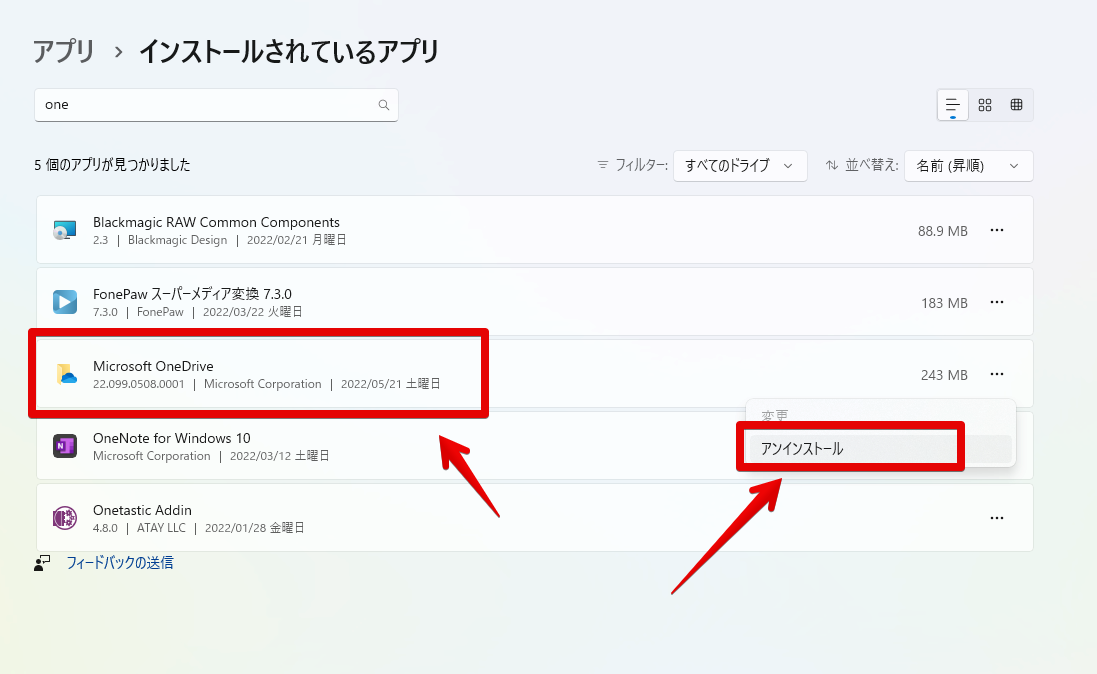The width and height of the screenshot is (1097, 674).
Task: Click the Microsoft OneDrive app icon
Action: [66, 374]
